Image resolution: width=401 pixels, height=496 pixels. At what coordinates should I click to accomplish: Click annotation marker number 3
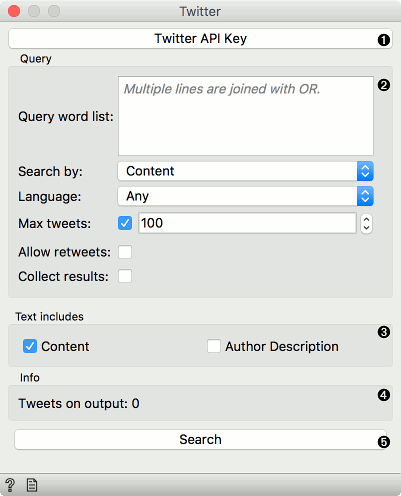point(384,332)
